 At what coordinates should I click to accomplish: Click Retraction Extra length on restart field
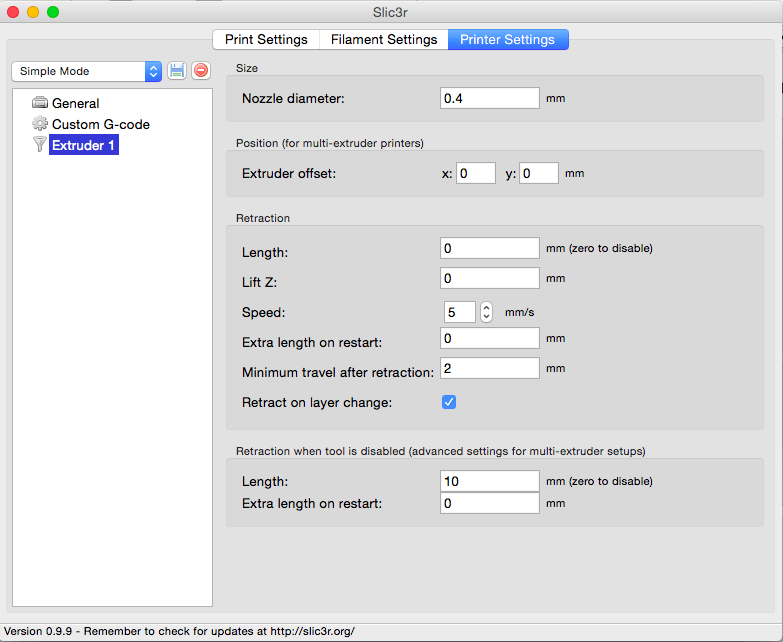[489, 338]
